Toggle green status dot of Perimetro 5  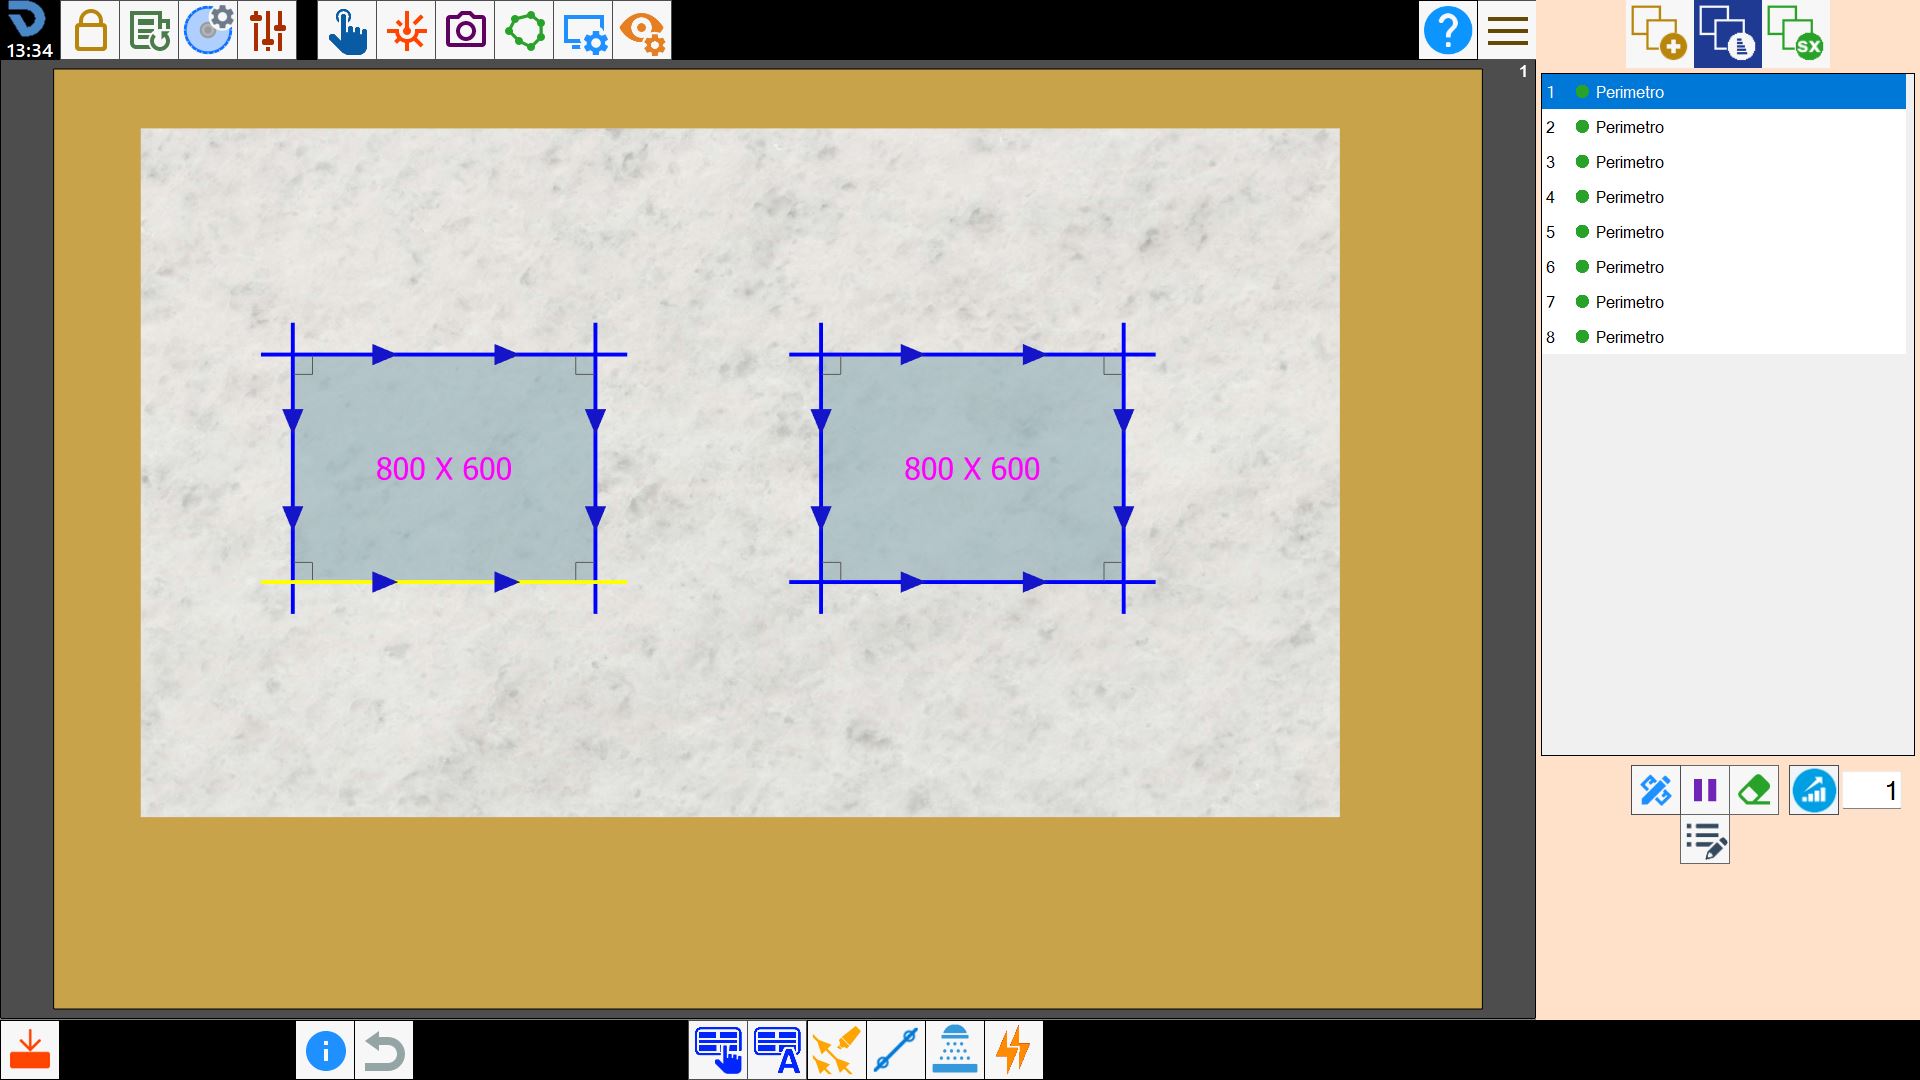click(x=1582, y=232)
